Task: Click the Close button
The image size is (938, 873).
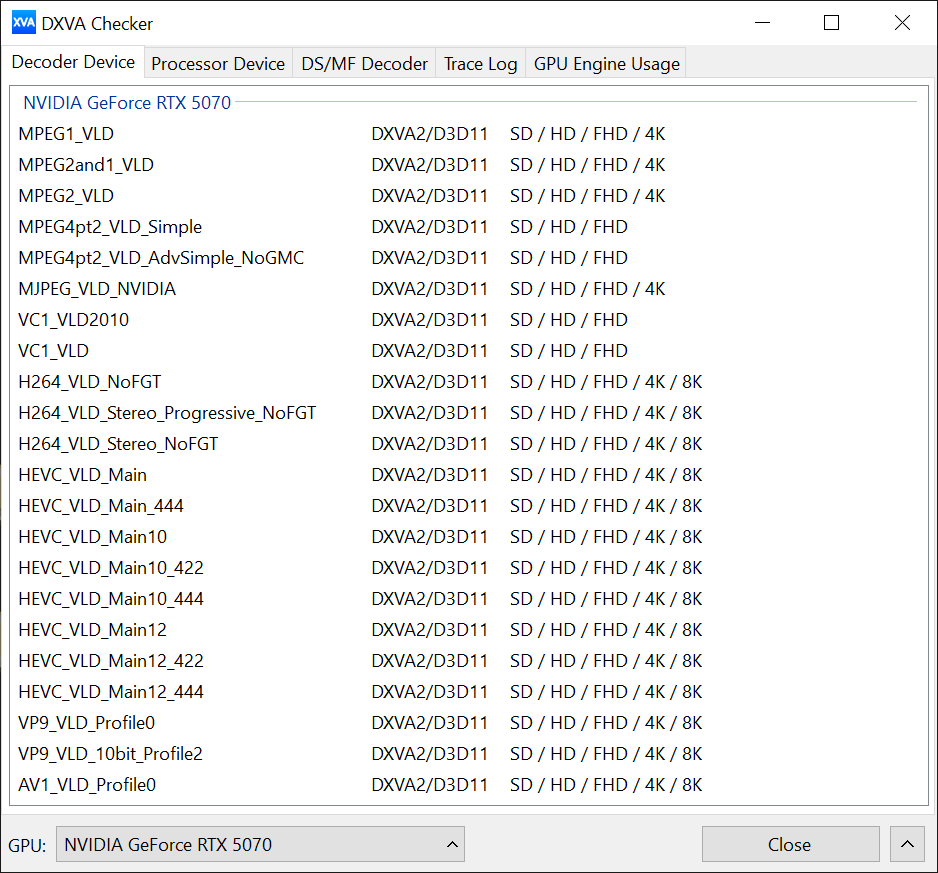Action: (x=790, y=844)
